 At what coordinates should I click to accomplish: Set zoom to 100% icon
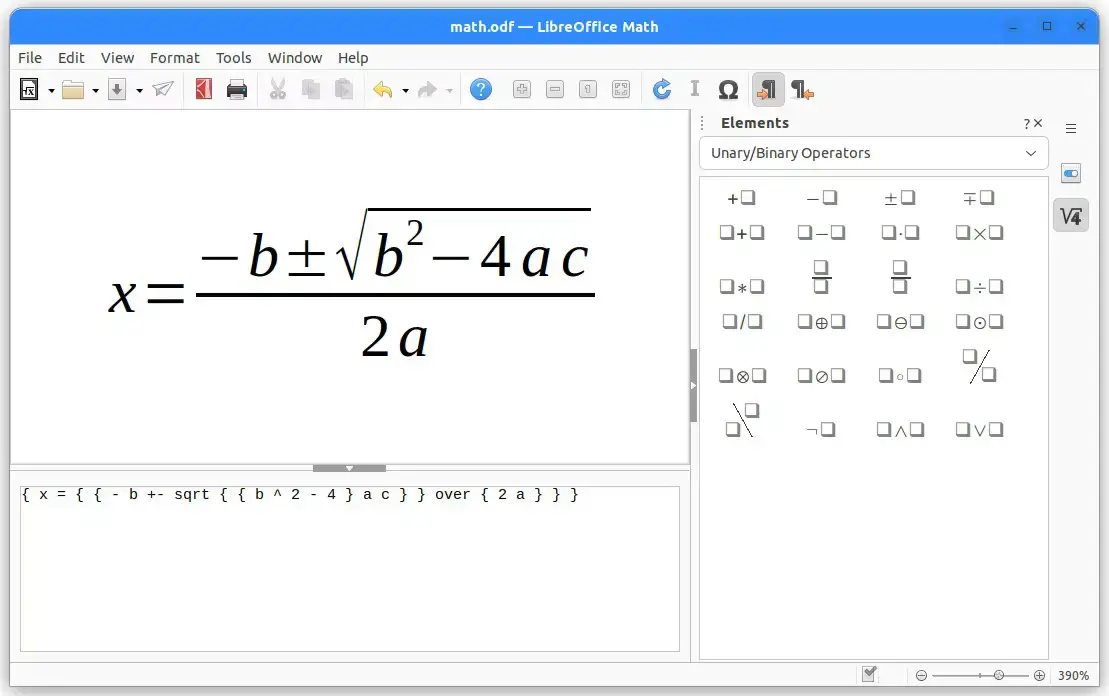(588, 89)
